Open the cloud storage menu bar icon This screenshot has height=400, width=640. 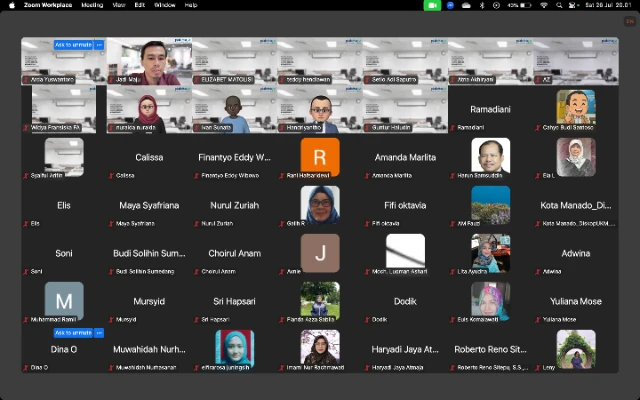(466, 5)
